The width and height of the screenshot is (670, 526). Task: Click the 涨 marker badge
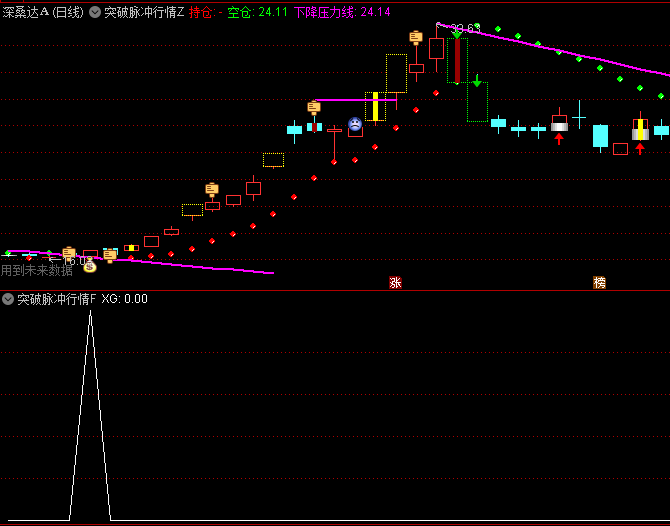click(395, 282)
